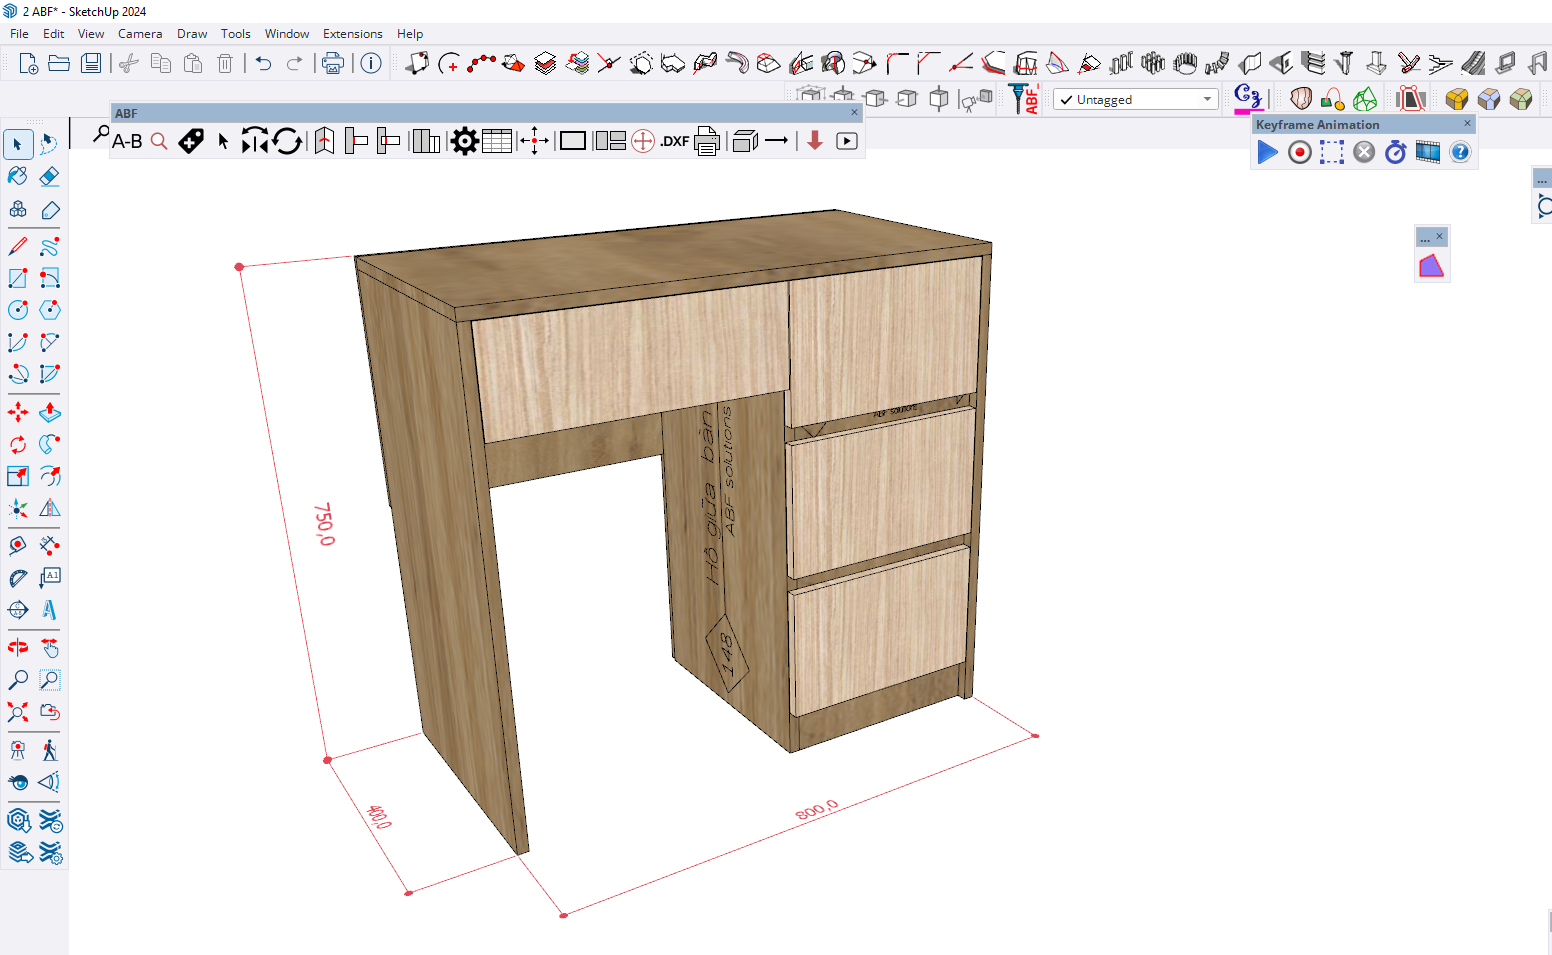Image resolution: width=1552 pixels, height=955 pixels.
Task: Expand the Draw menu
Action: coord(192,34)
